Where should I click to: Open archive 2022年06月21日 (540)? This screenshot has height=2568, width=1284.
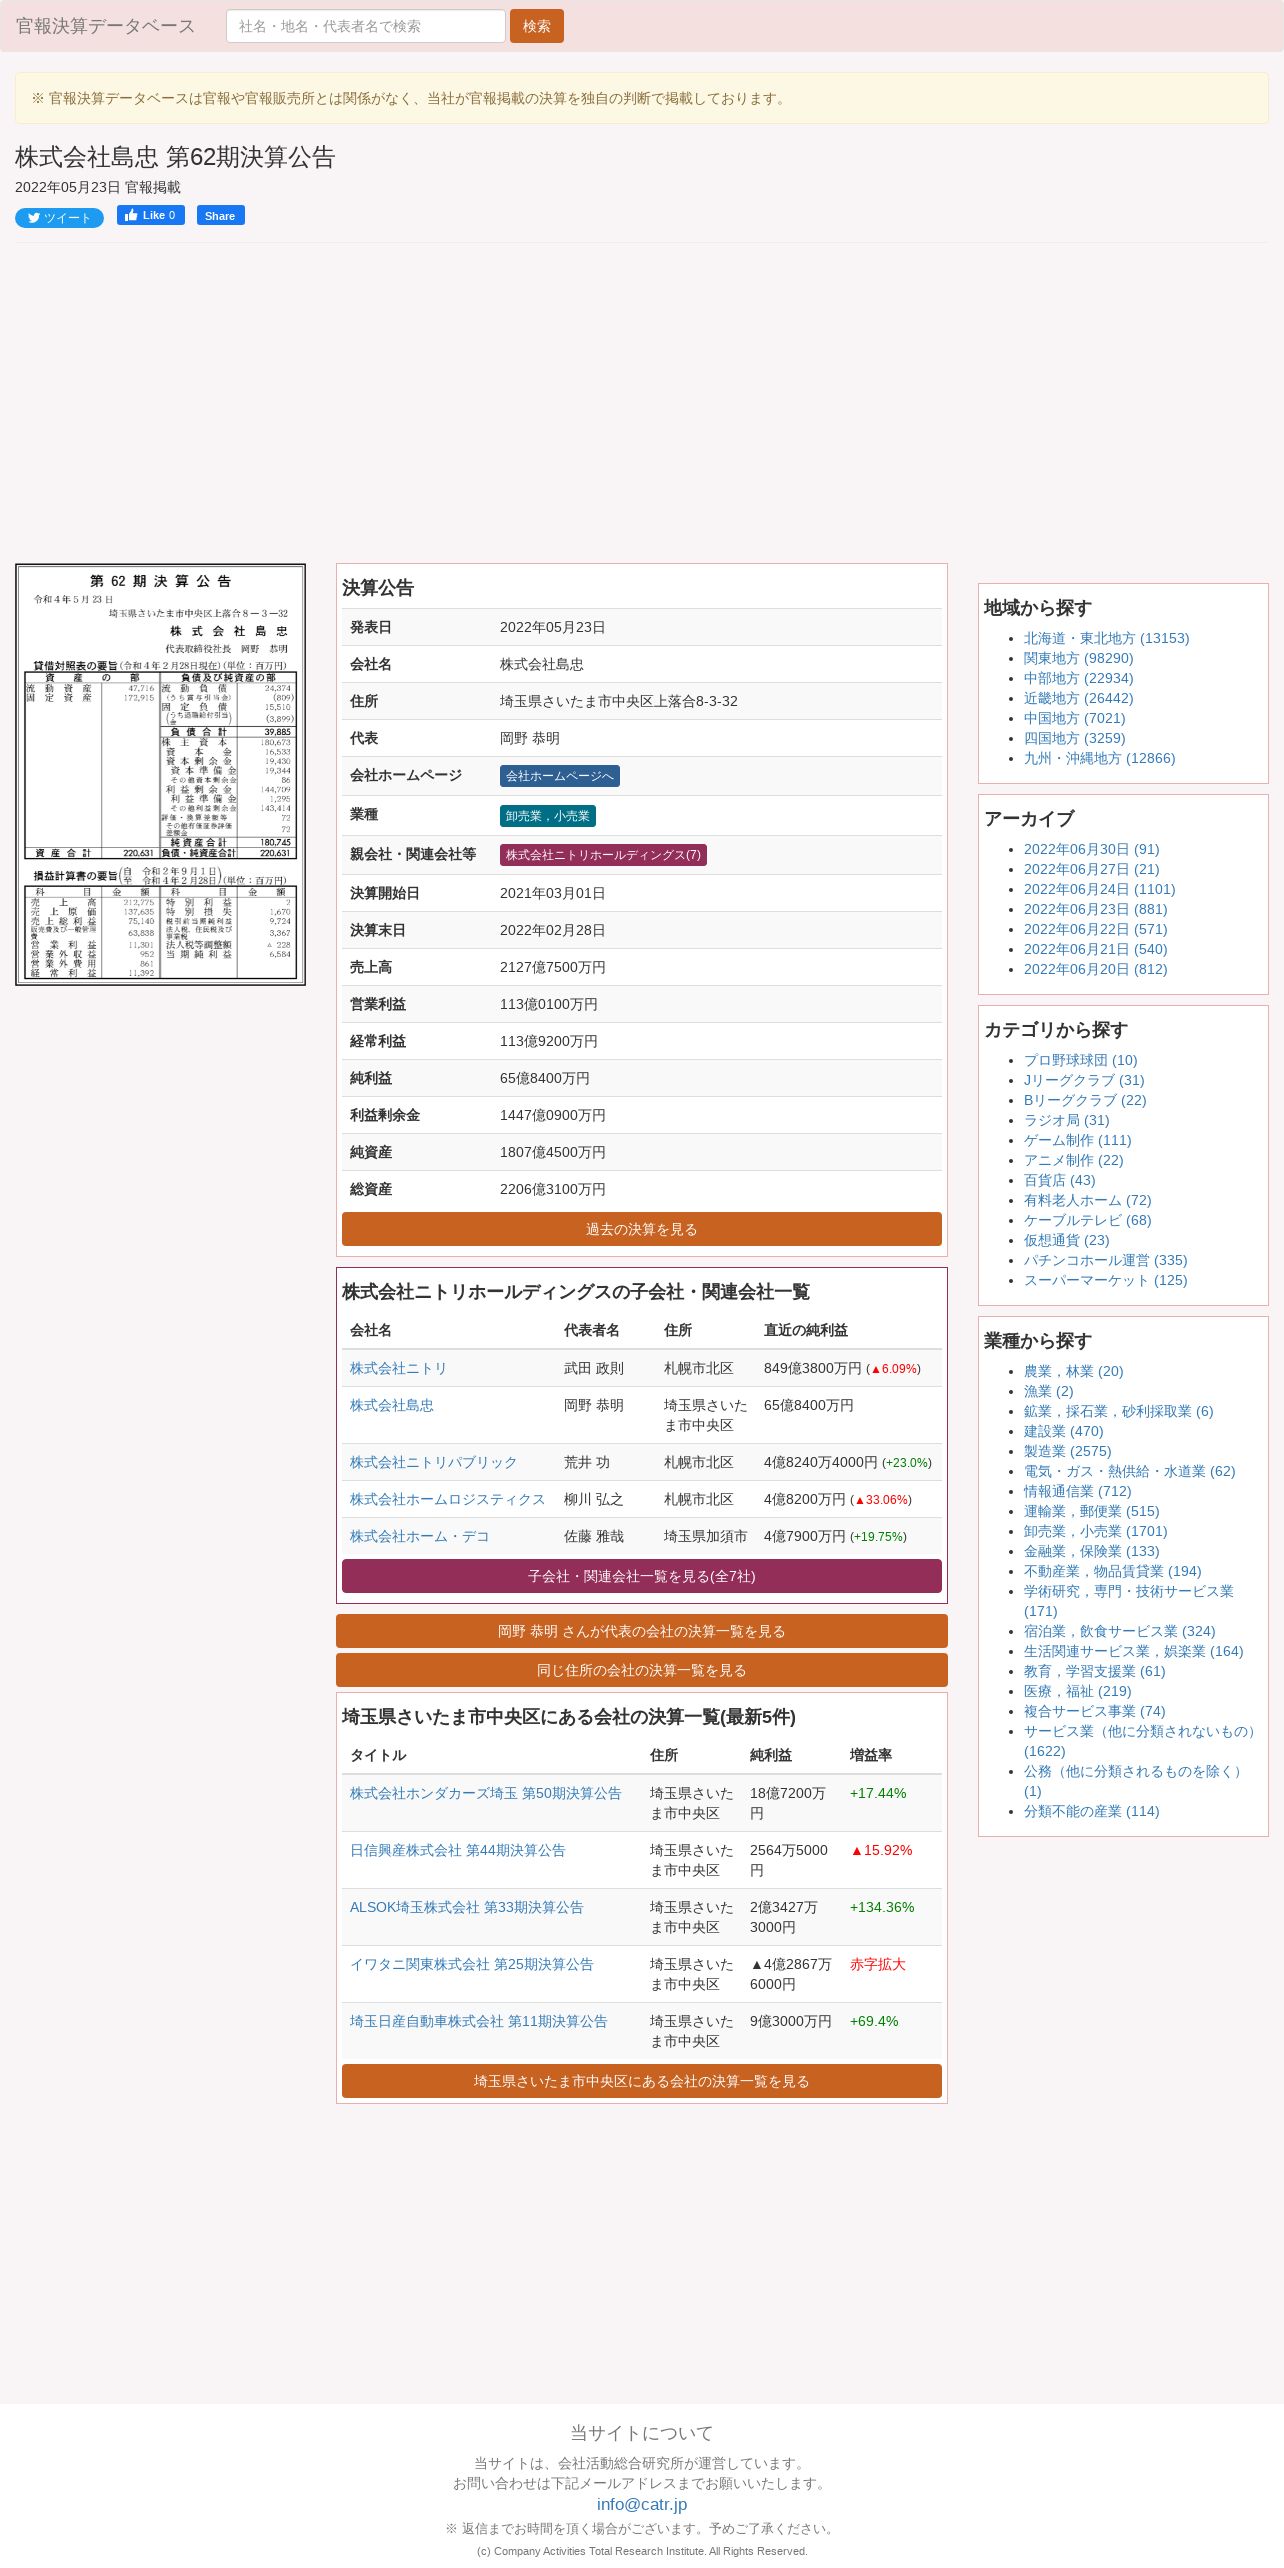tap(1095, 949)
